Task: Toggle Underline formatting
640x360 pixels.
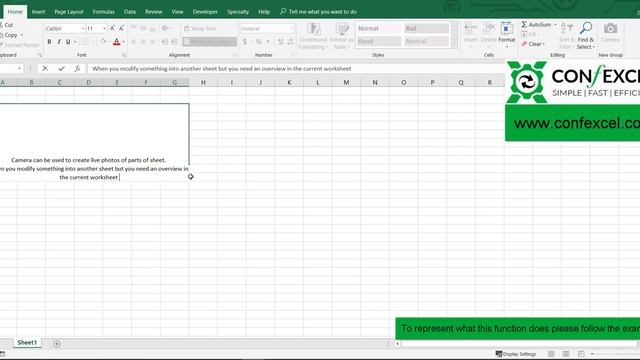Action: point(68,42)
